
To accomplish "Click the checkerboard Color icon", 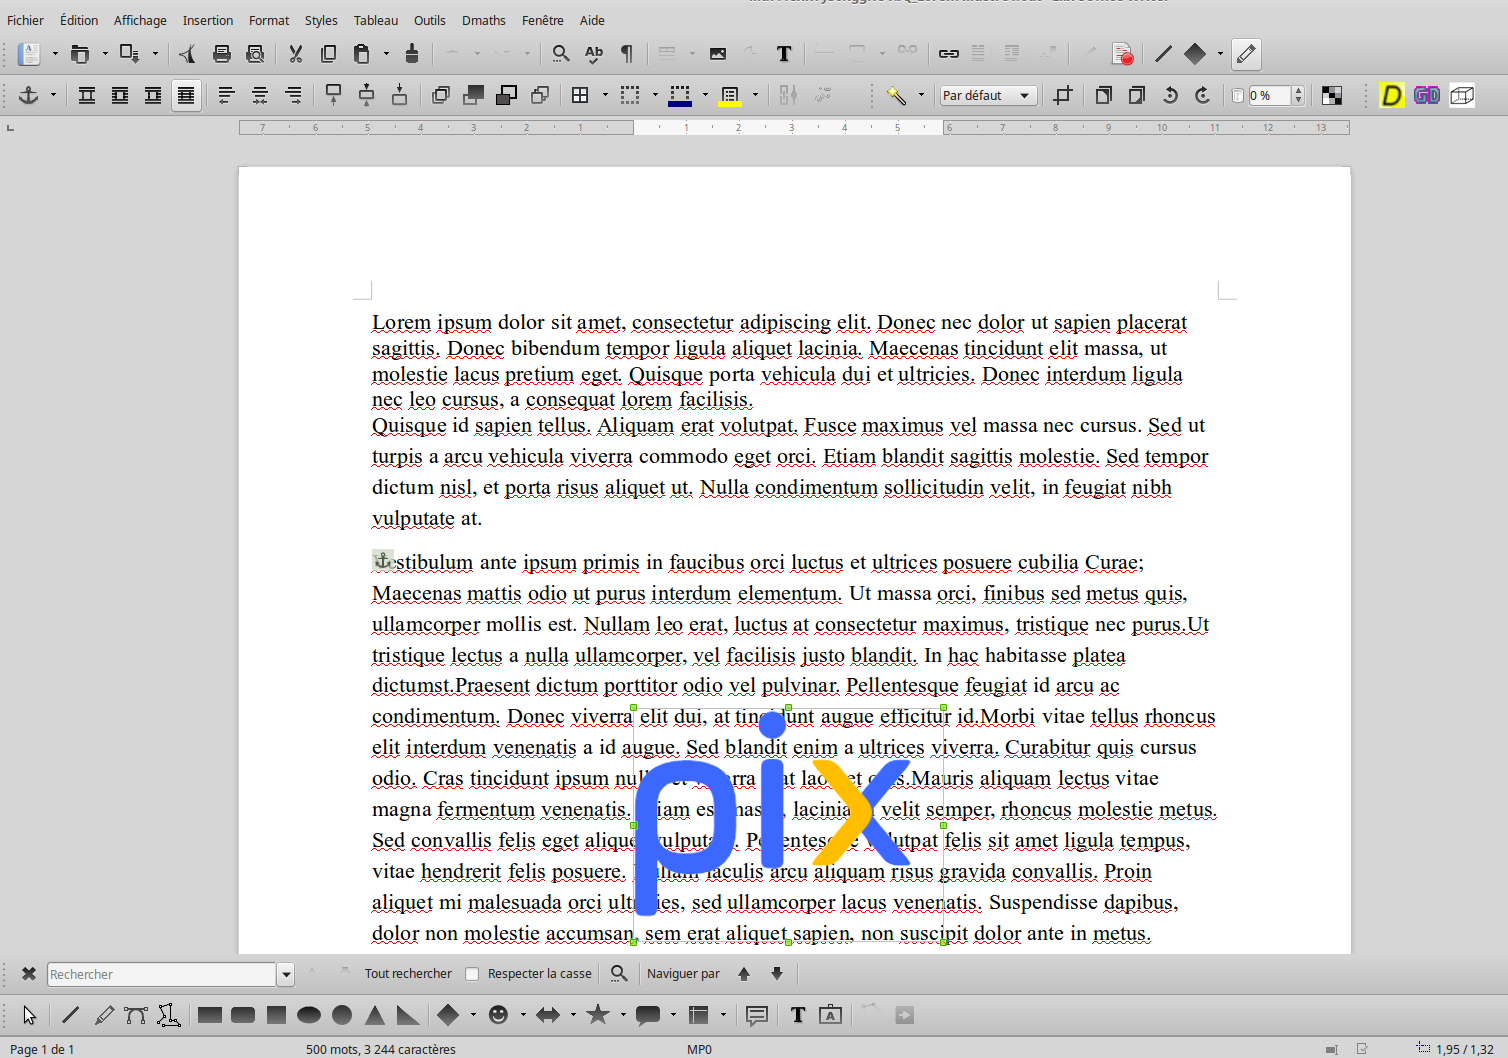I will (1332, 95).
